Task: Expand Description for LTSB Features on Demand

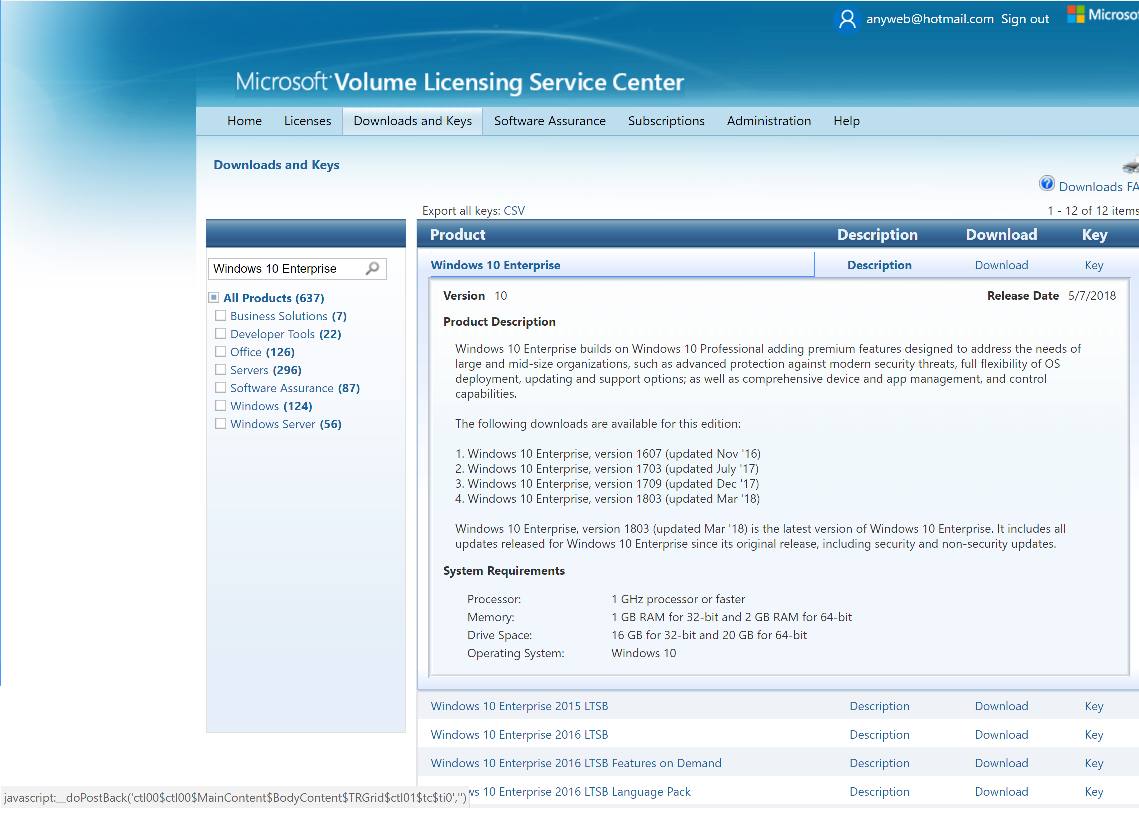Action: [880, 763]
